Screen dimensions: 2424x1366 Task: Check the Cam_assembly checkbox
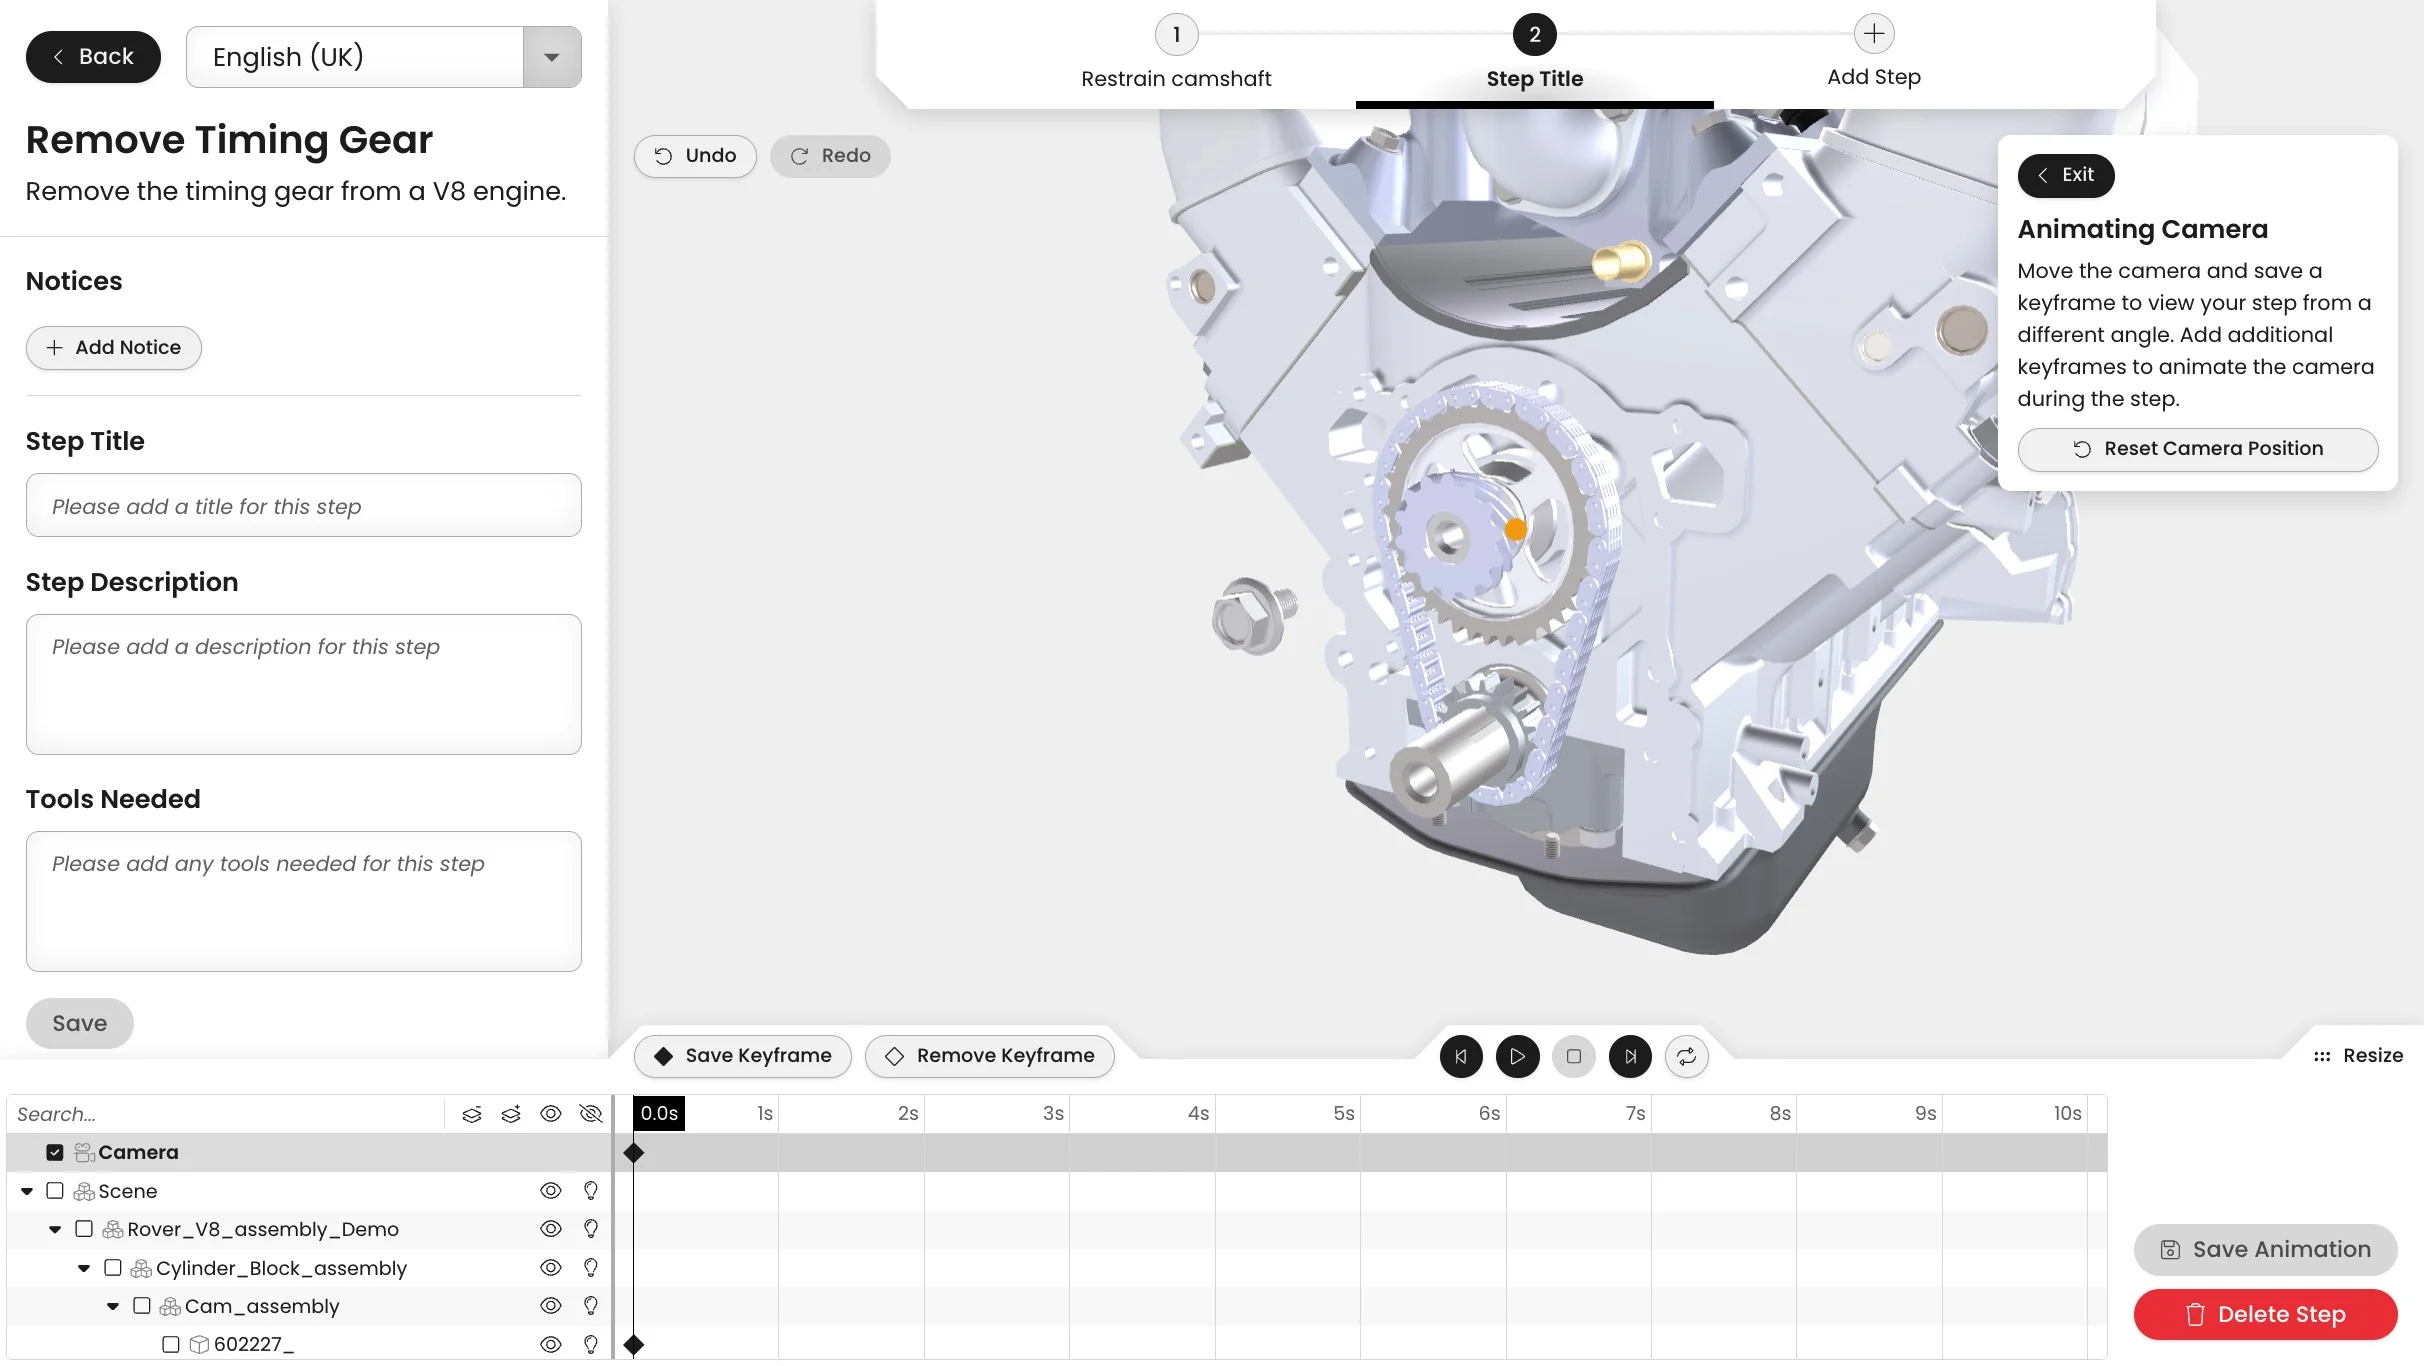pos(142,1306)
